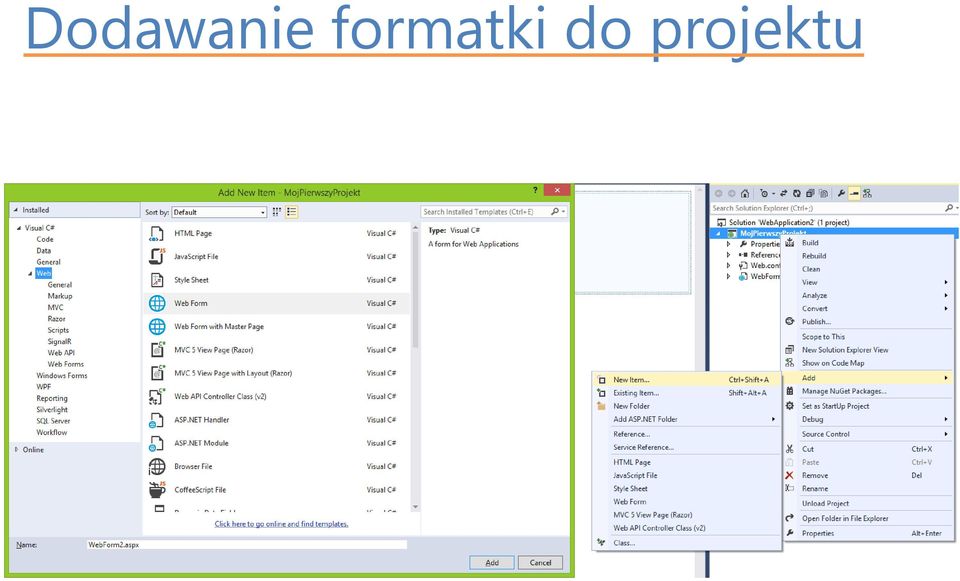Click the Browser File template icon
The height and width of the screenshot is (581, 960).
157,467
